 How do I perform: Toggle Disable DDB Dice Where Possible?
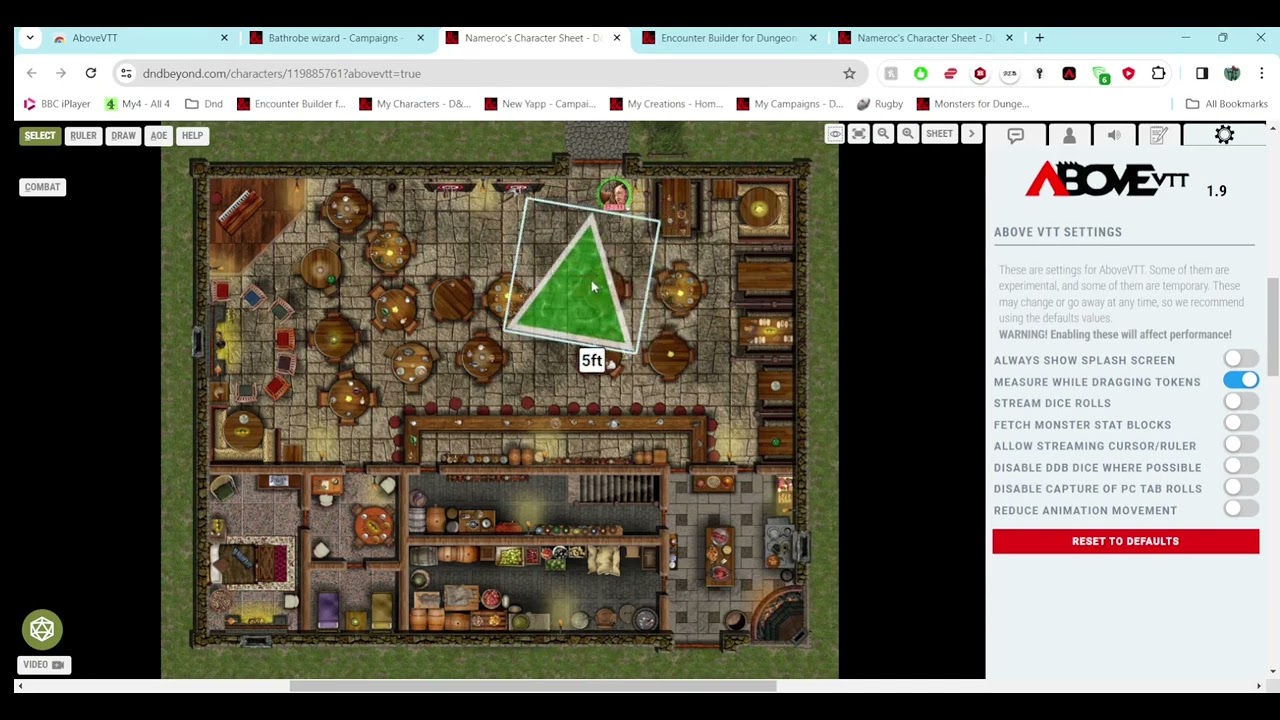(x=1240, y=467)
